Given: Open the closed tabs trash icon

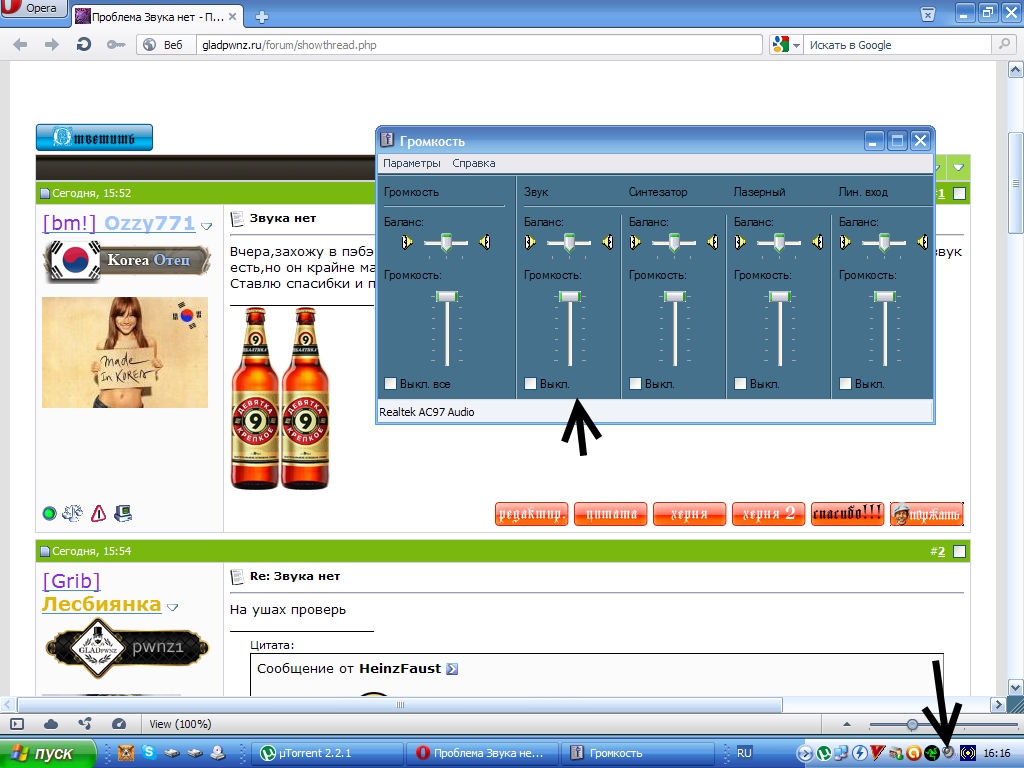Looking at the screenshot, I should (928, 14).
